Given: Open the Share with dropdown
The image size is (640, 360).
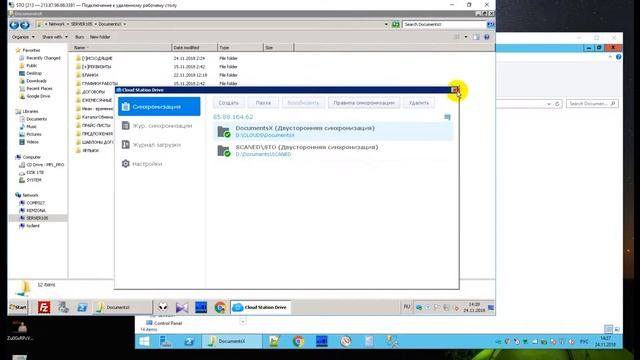Looking at the screenshot, I should pos(55,37).
